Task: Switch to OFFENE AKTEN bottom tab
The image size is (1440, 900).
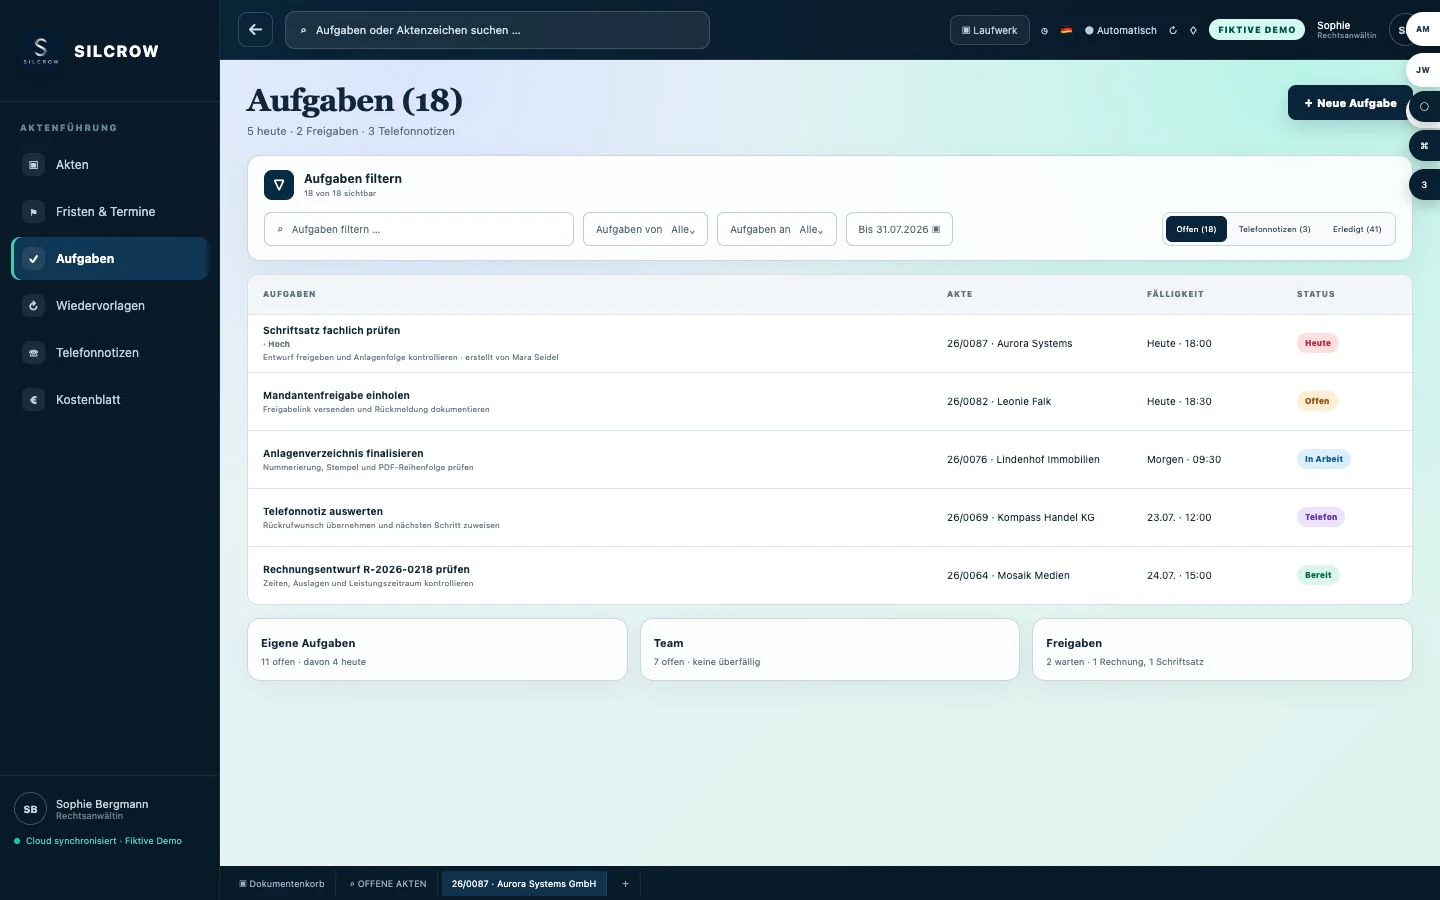Action: click(x=388, y=884)
